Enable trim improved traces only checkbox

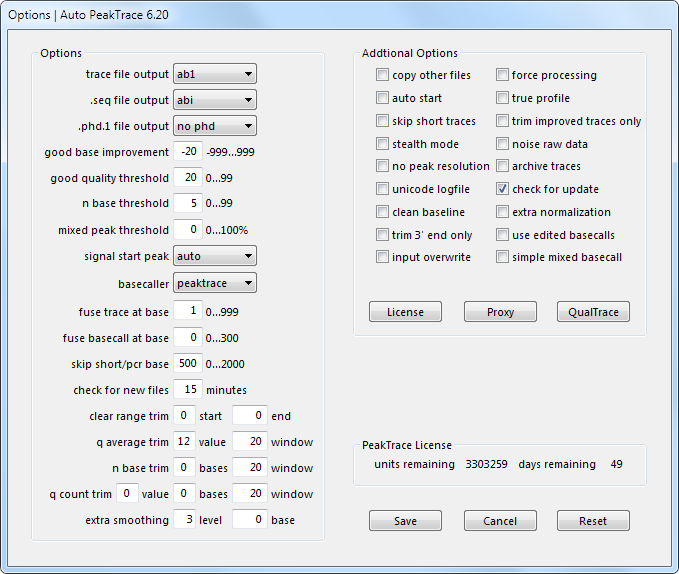click(x=502, y=120)
